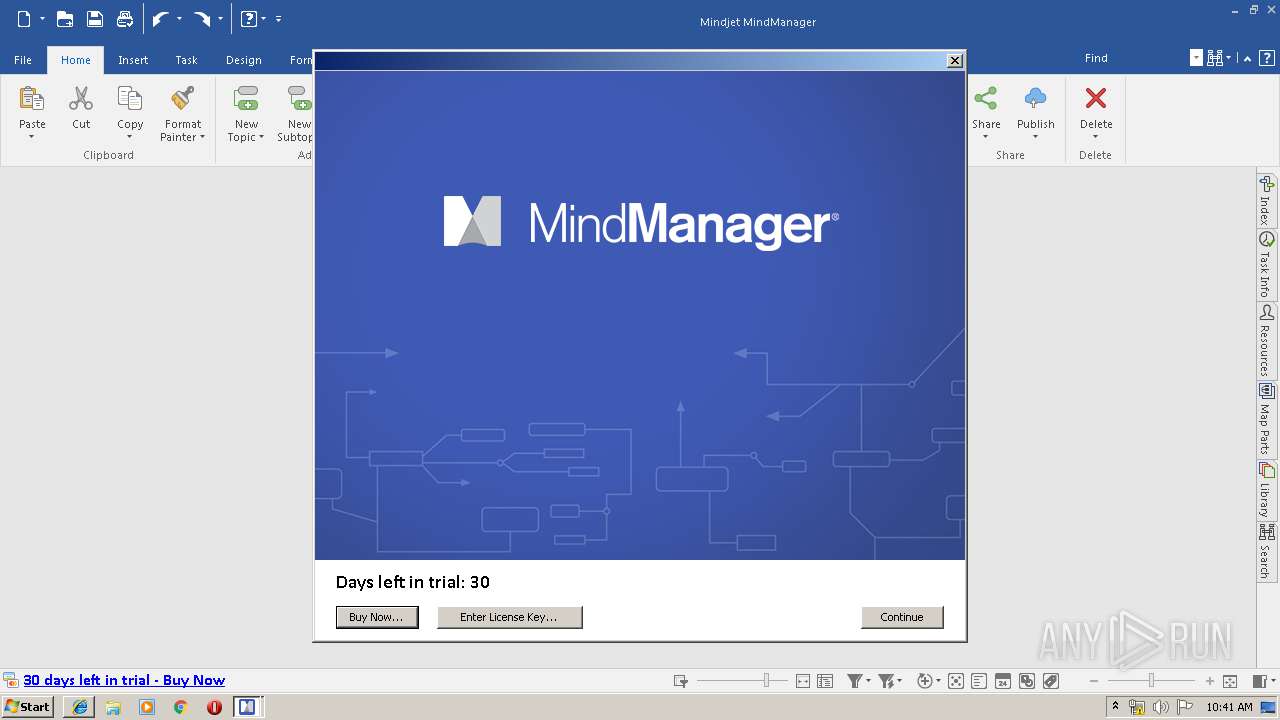Click Continue in the trial dialog

pyautogui.click(x=901, y=617)
